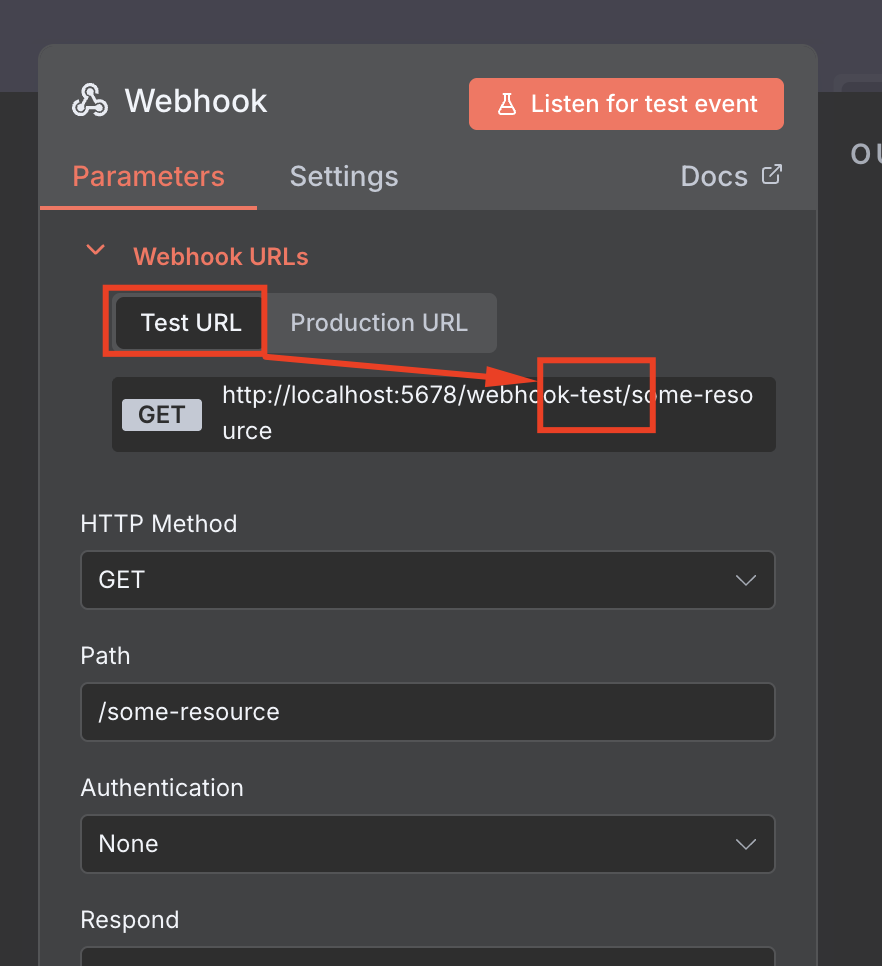Copy the webhook test URL text

click(487, 413)
